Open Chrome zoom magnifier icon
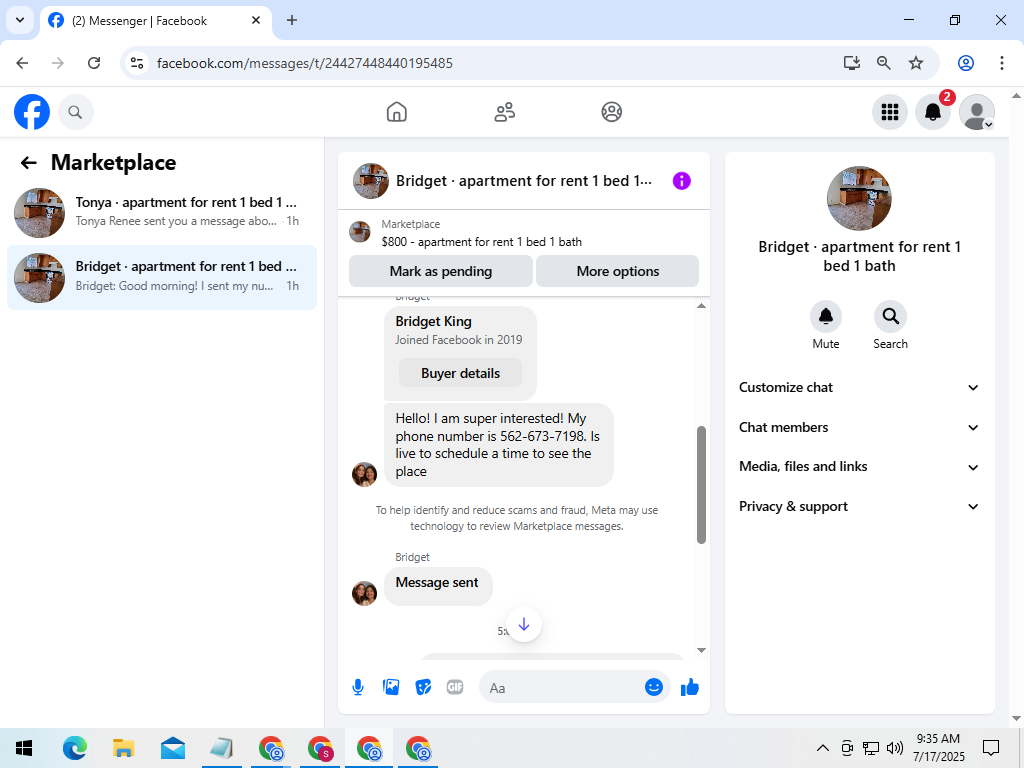The image size is (1024, 768). point(884,63)
